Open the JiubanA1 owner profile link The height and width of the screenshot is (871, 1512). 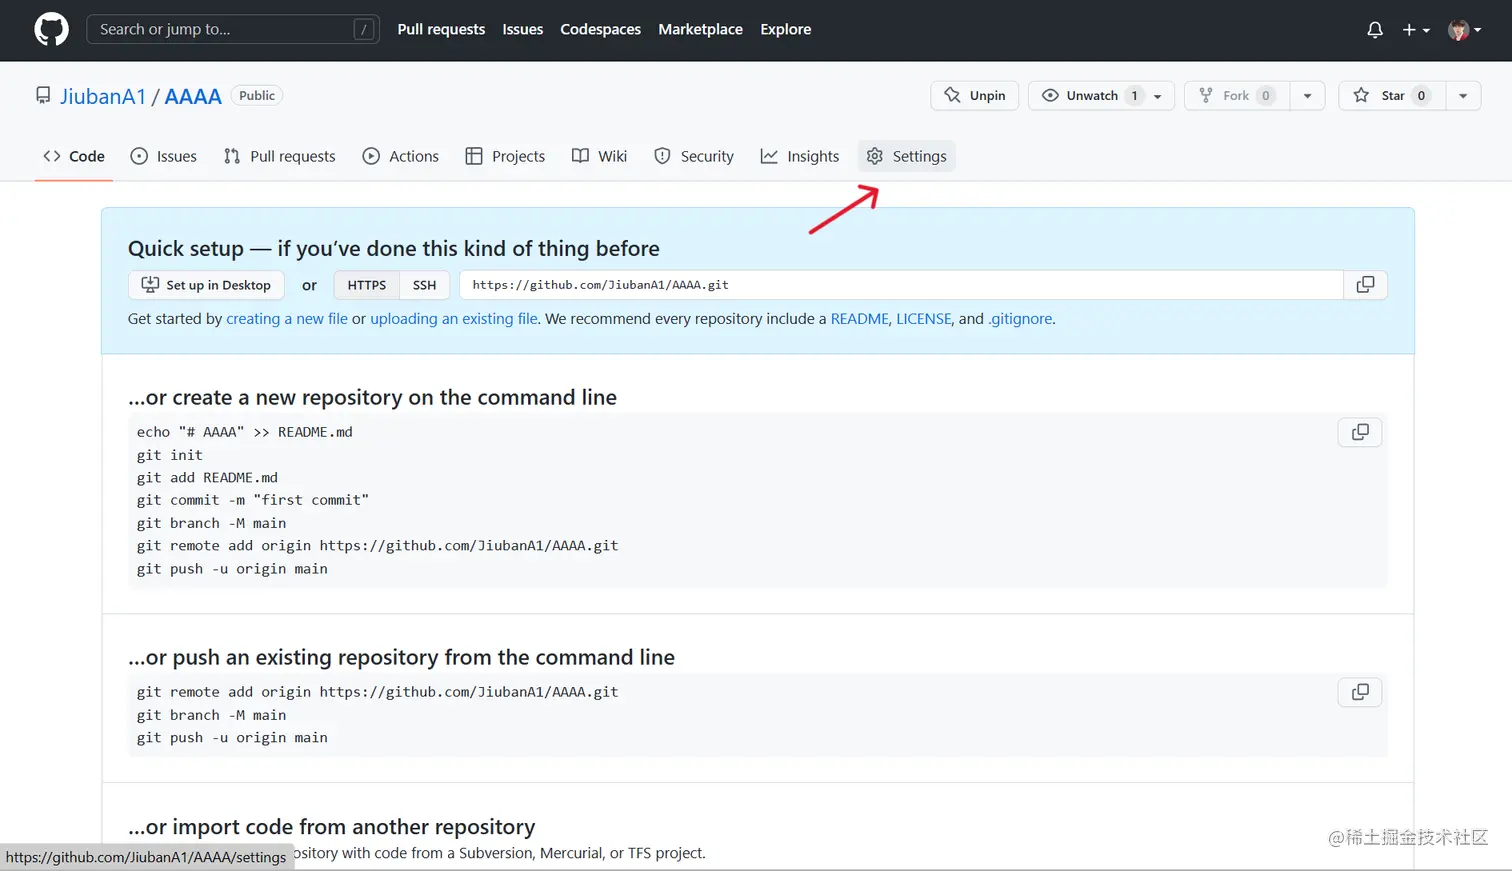pyautogui.click(x=103, y=96)
